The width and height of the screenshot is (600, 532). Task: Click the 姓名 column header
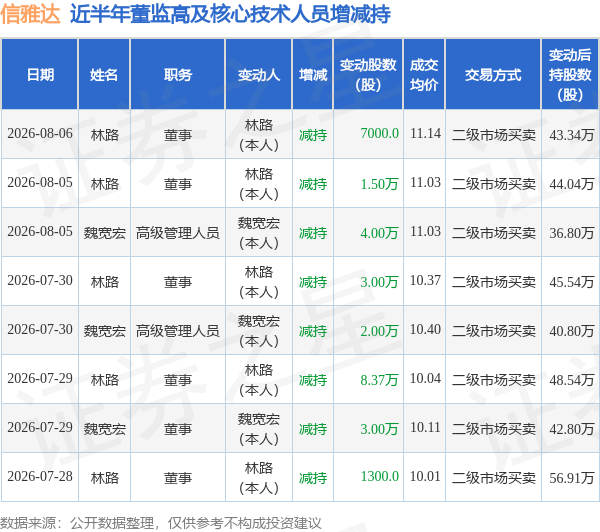104,74
